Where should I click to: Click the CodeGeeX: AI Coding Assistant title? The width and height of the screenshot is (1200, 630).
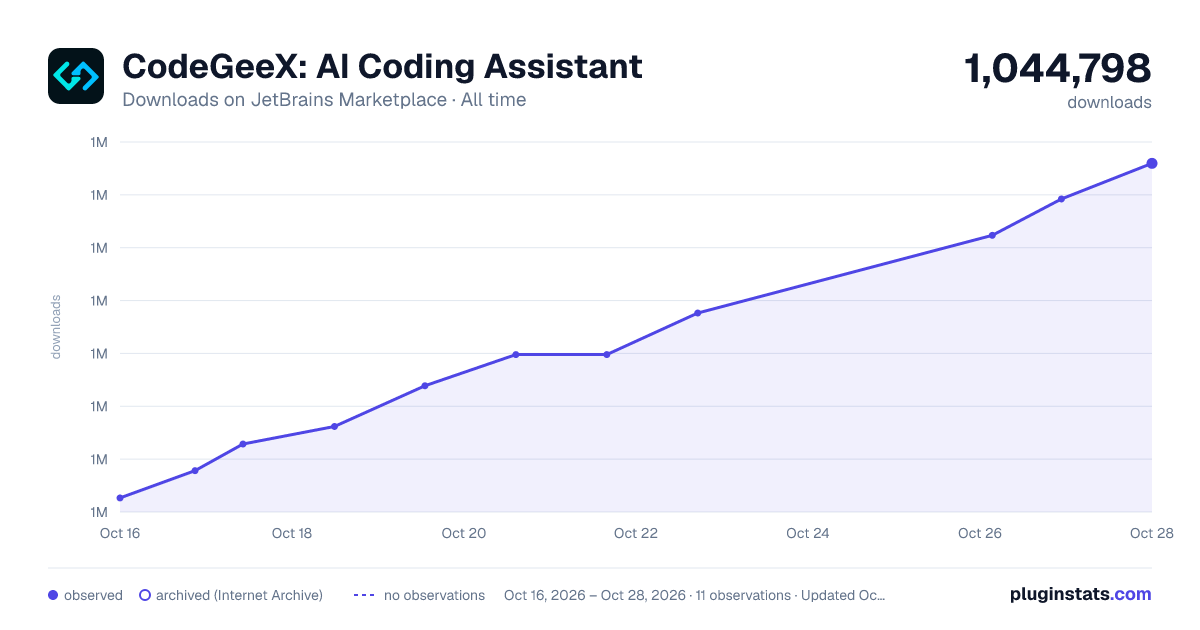pyautogui.click(x=382, y=66)
